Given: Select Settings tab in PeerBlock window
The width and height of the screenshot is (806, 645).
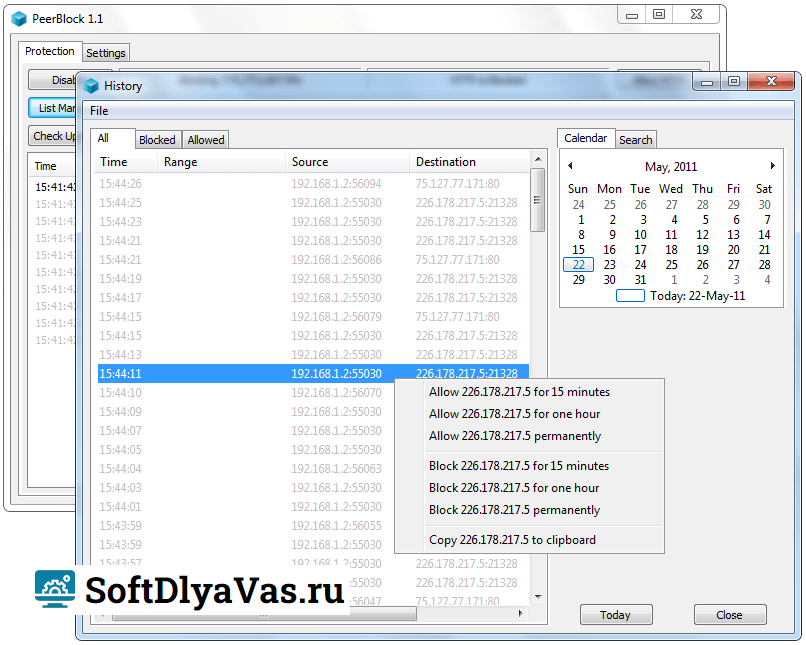Looking at the screenshot, I should click(106, 53).
